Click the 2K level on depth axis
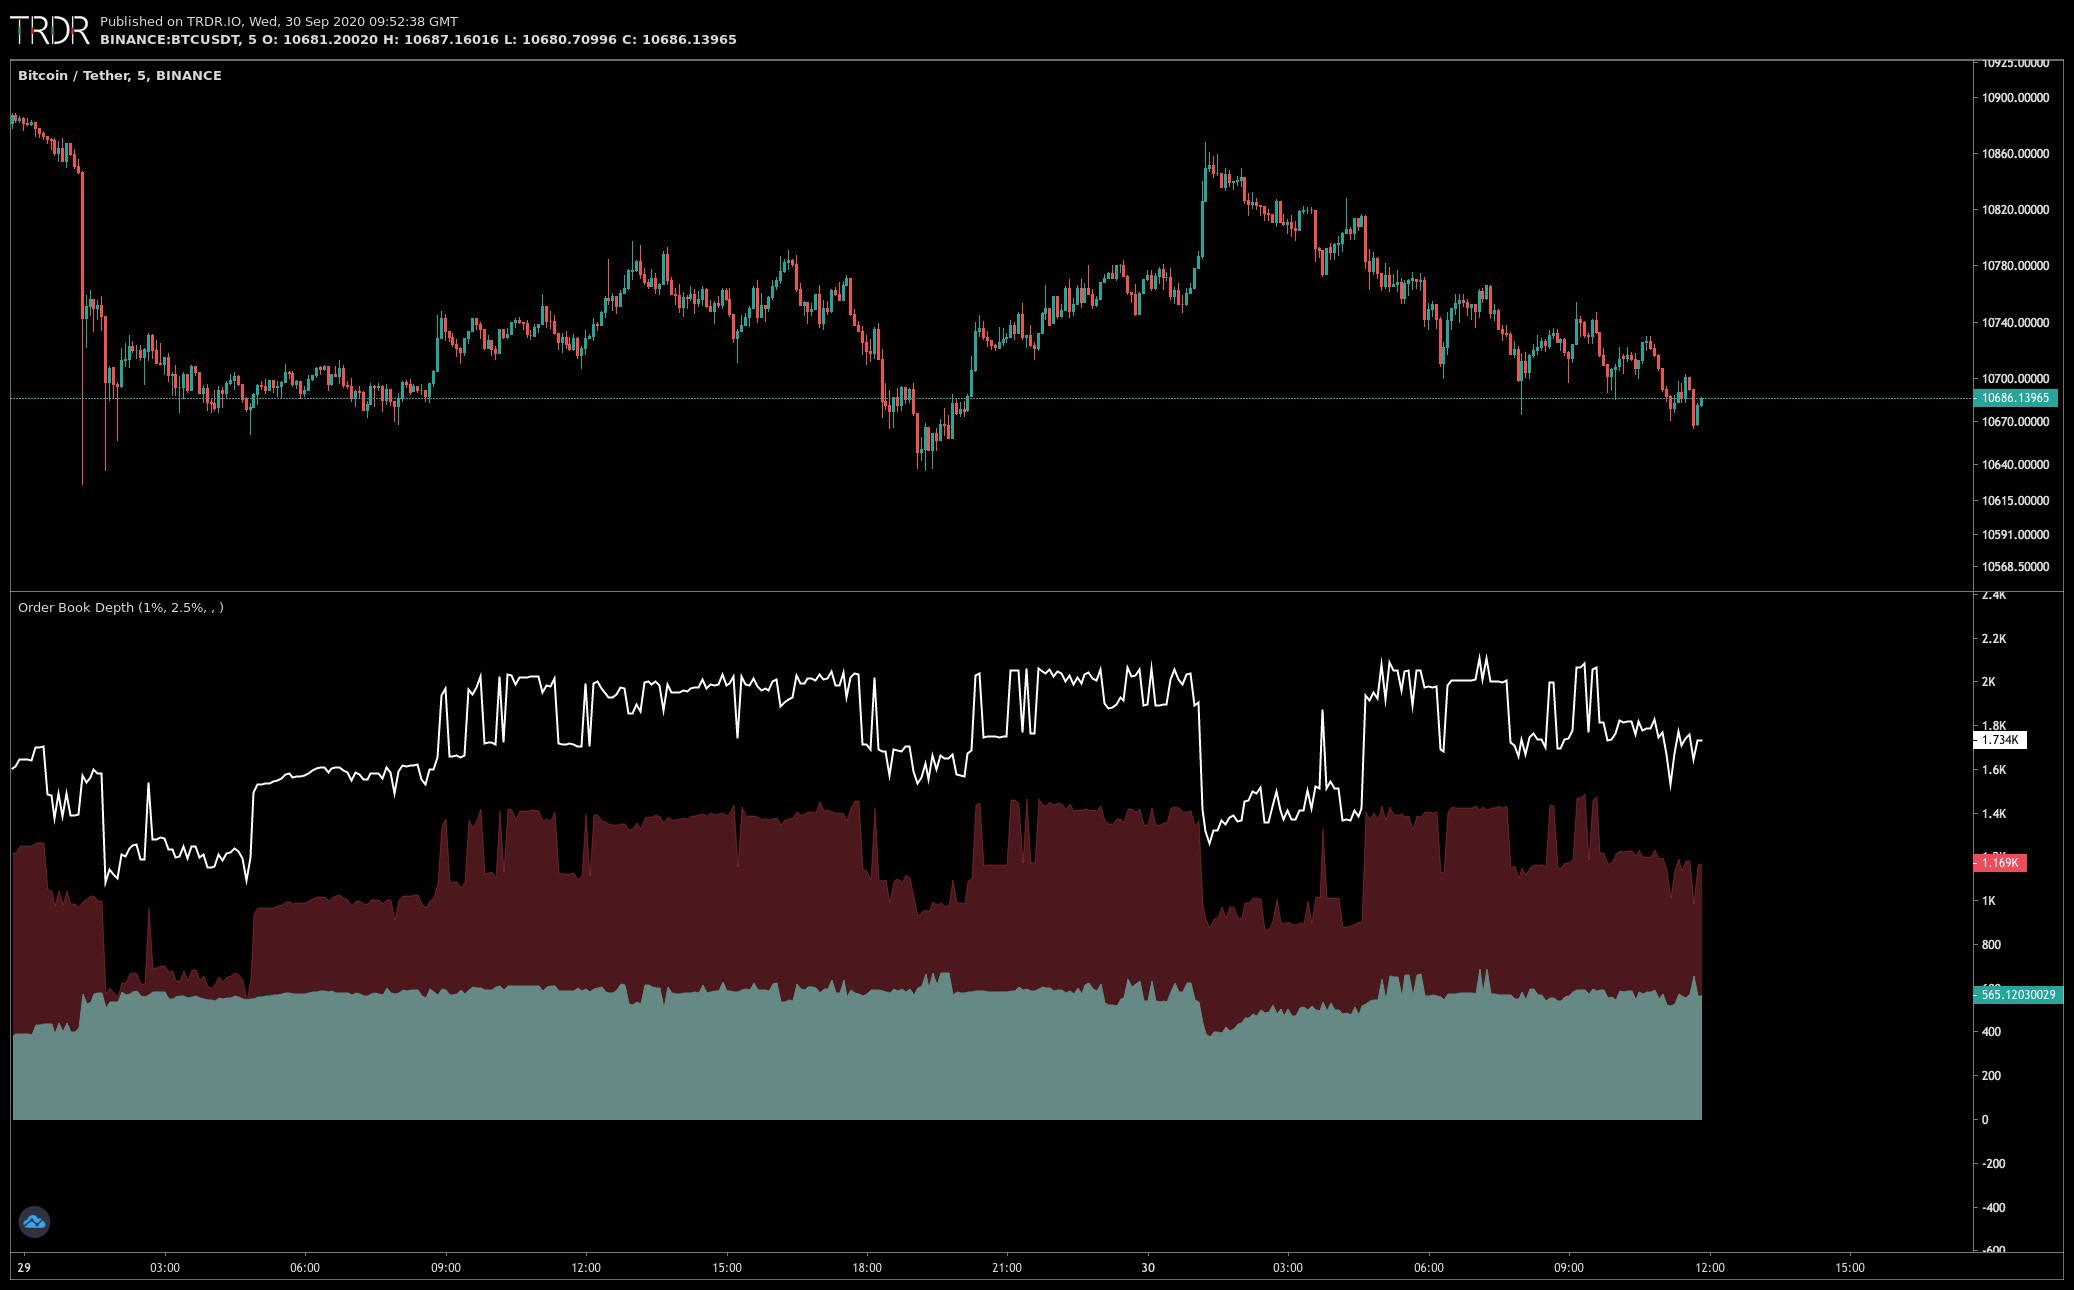The width and height of the screenshot is (2074, 1290). point(1988,682)
